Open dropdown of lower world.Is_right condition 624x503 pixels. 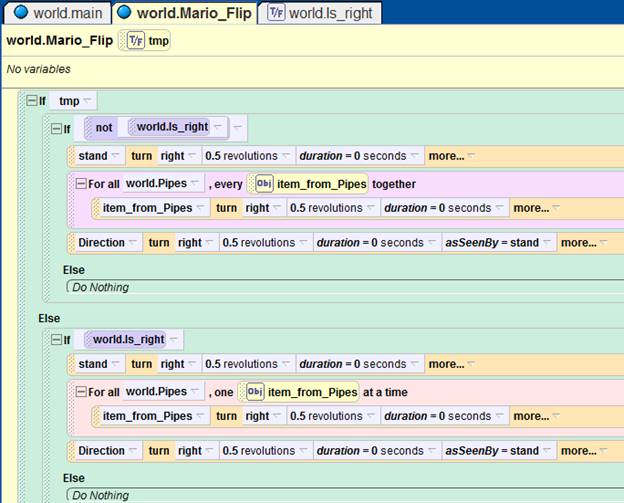click(x=174, y=339)
